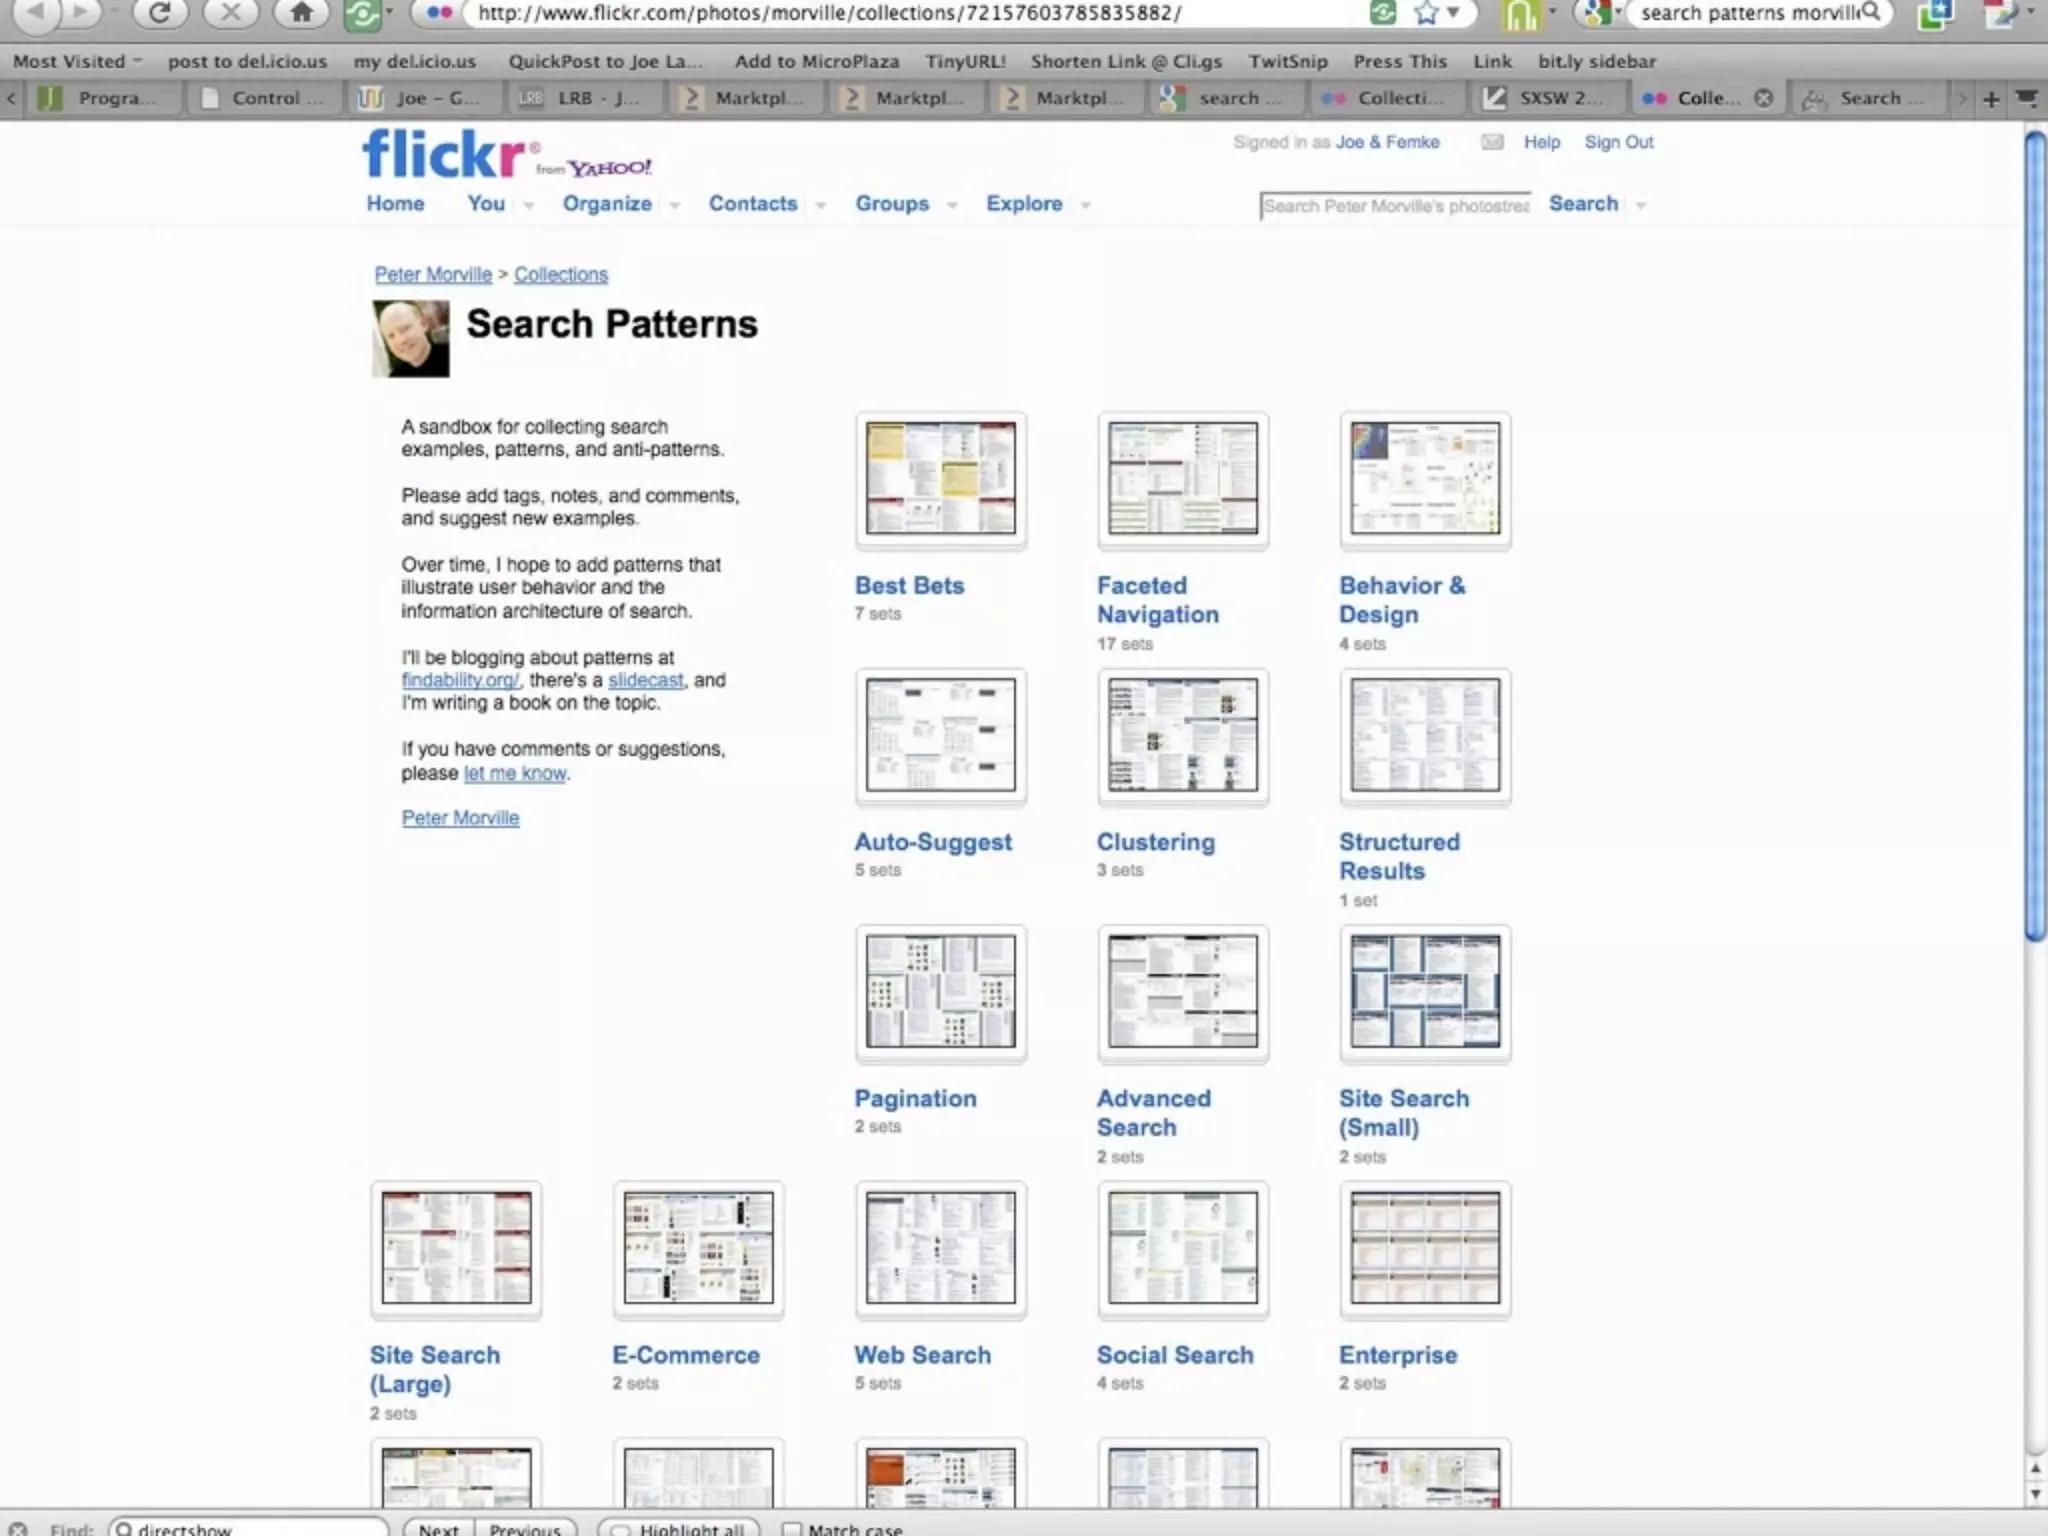Click the page vertical scrollbar thumb
The image size is (2048, 1536).
2035,535
